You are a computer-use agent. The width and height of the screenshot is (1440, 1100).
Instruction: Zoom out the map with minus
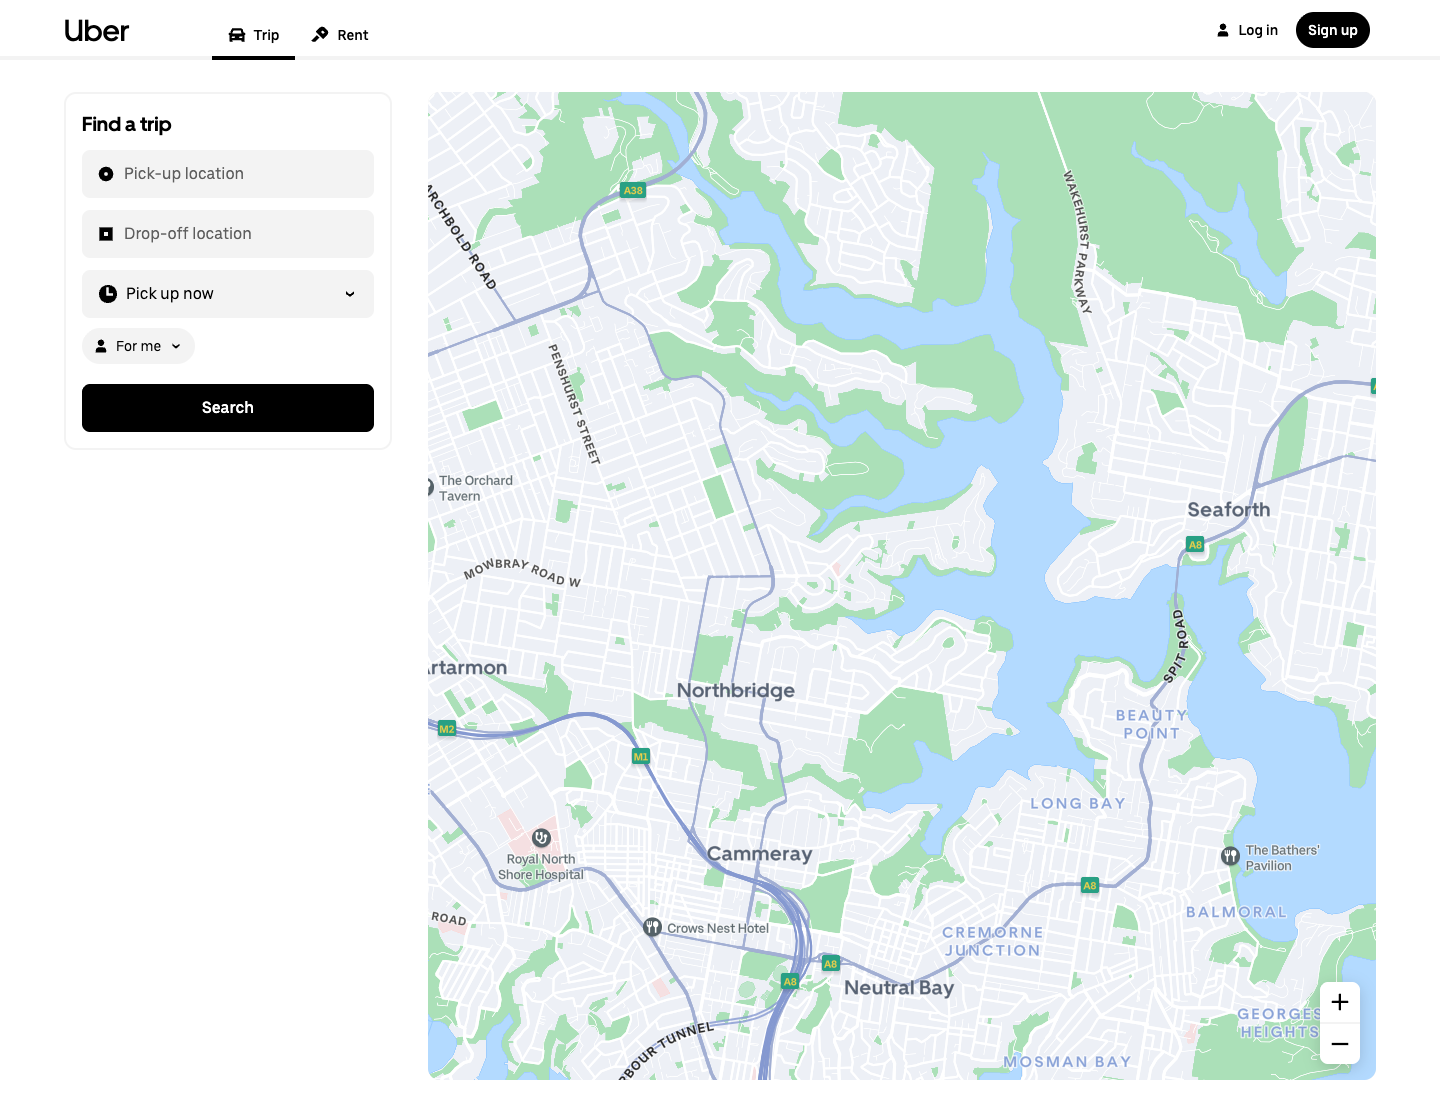[x=1340, y=1044]
